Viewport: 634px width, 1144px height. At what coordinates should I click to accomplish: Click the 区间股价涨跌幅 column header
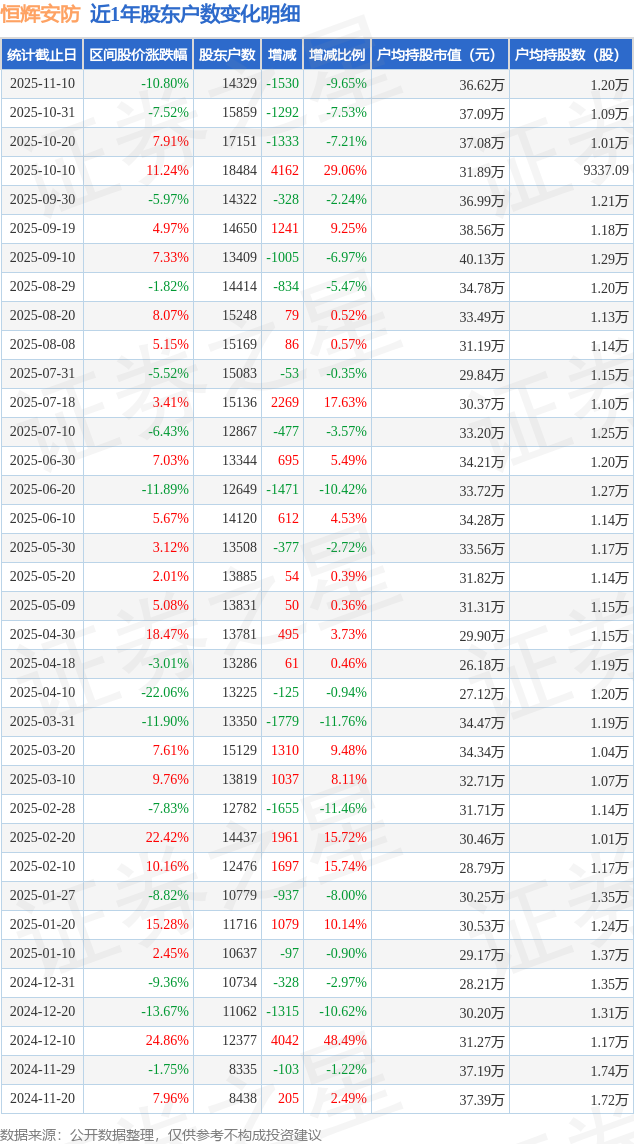136,55
